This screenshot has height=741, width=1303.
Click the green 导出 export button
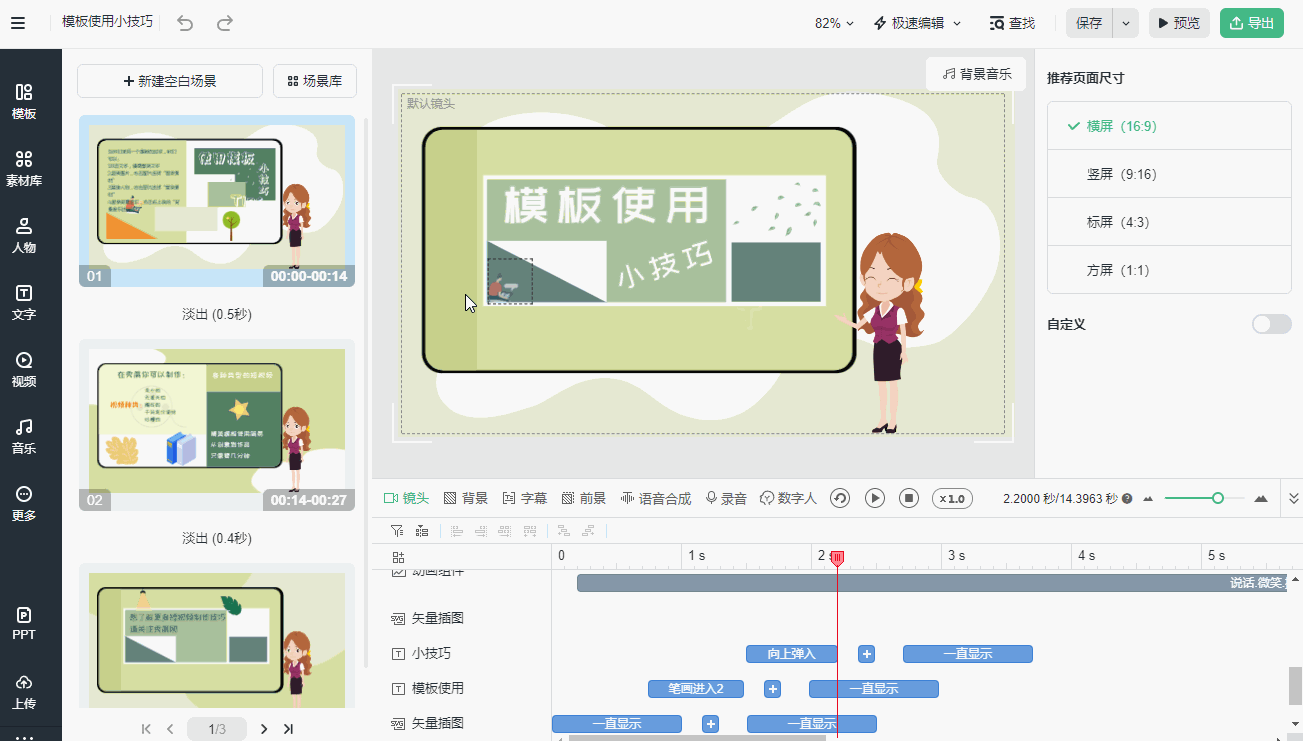[1251, 23]
